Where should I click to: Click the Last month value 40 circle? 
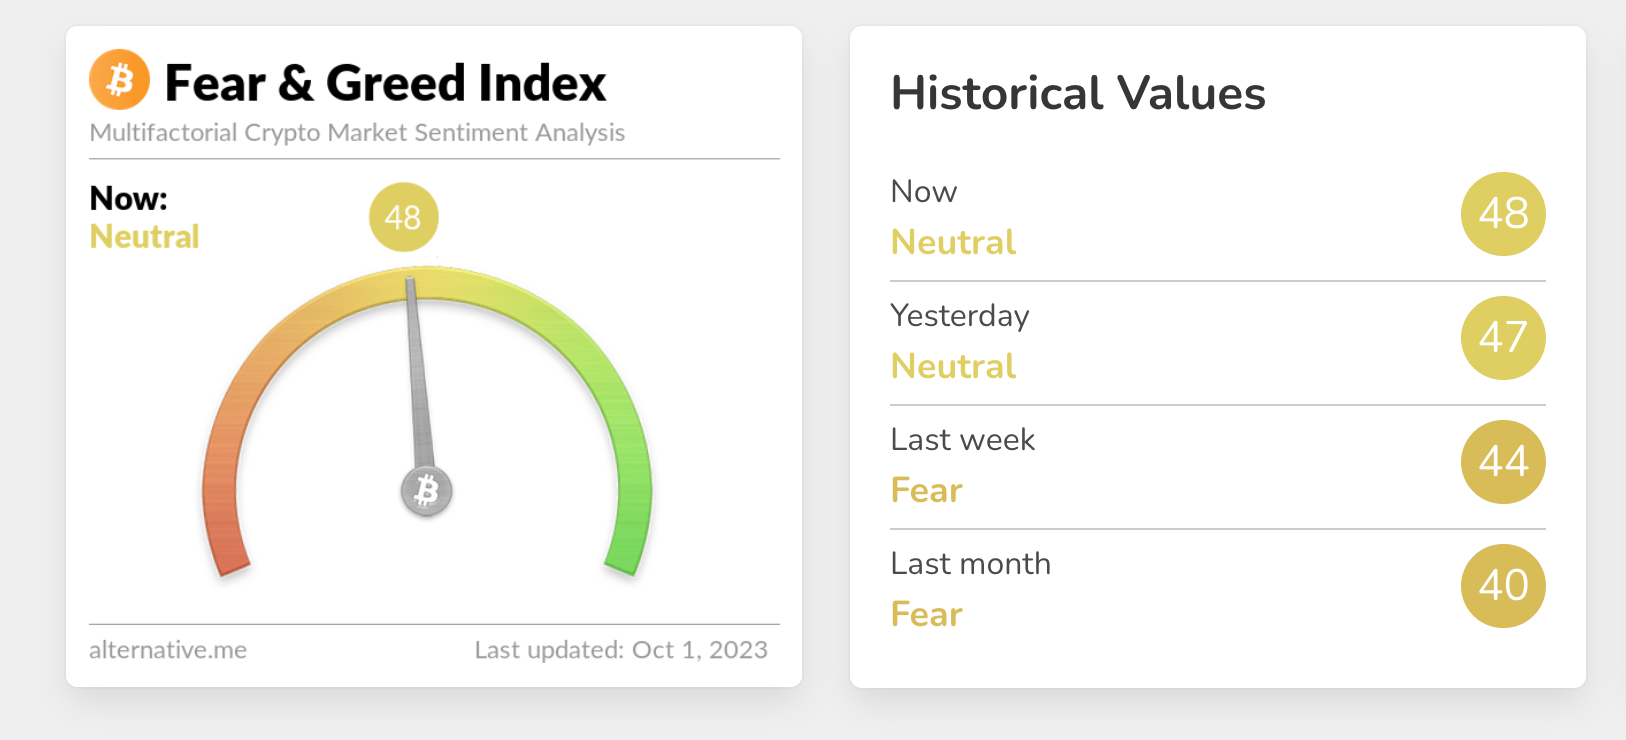1502,586
